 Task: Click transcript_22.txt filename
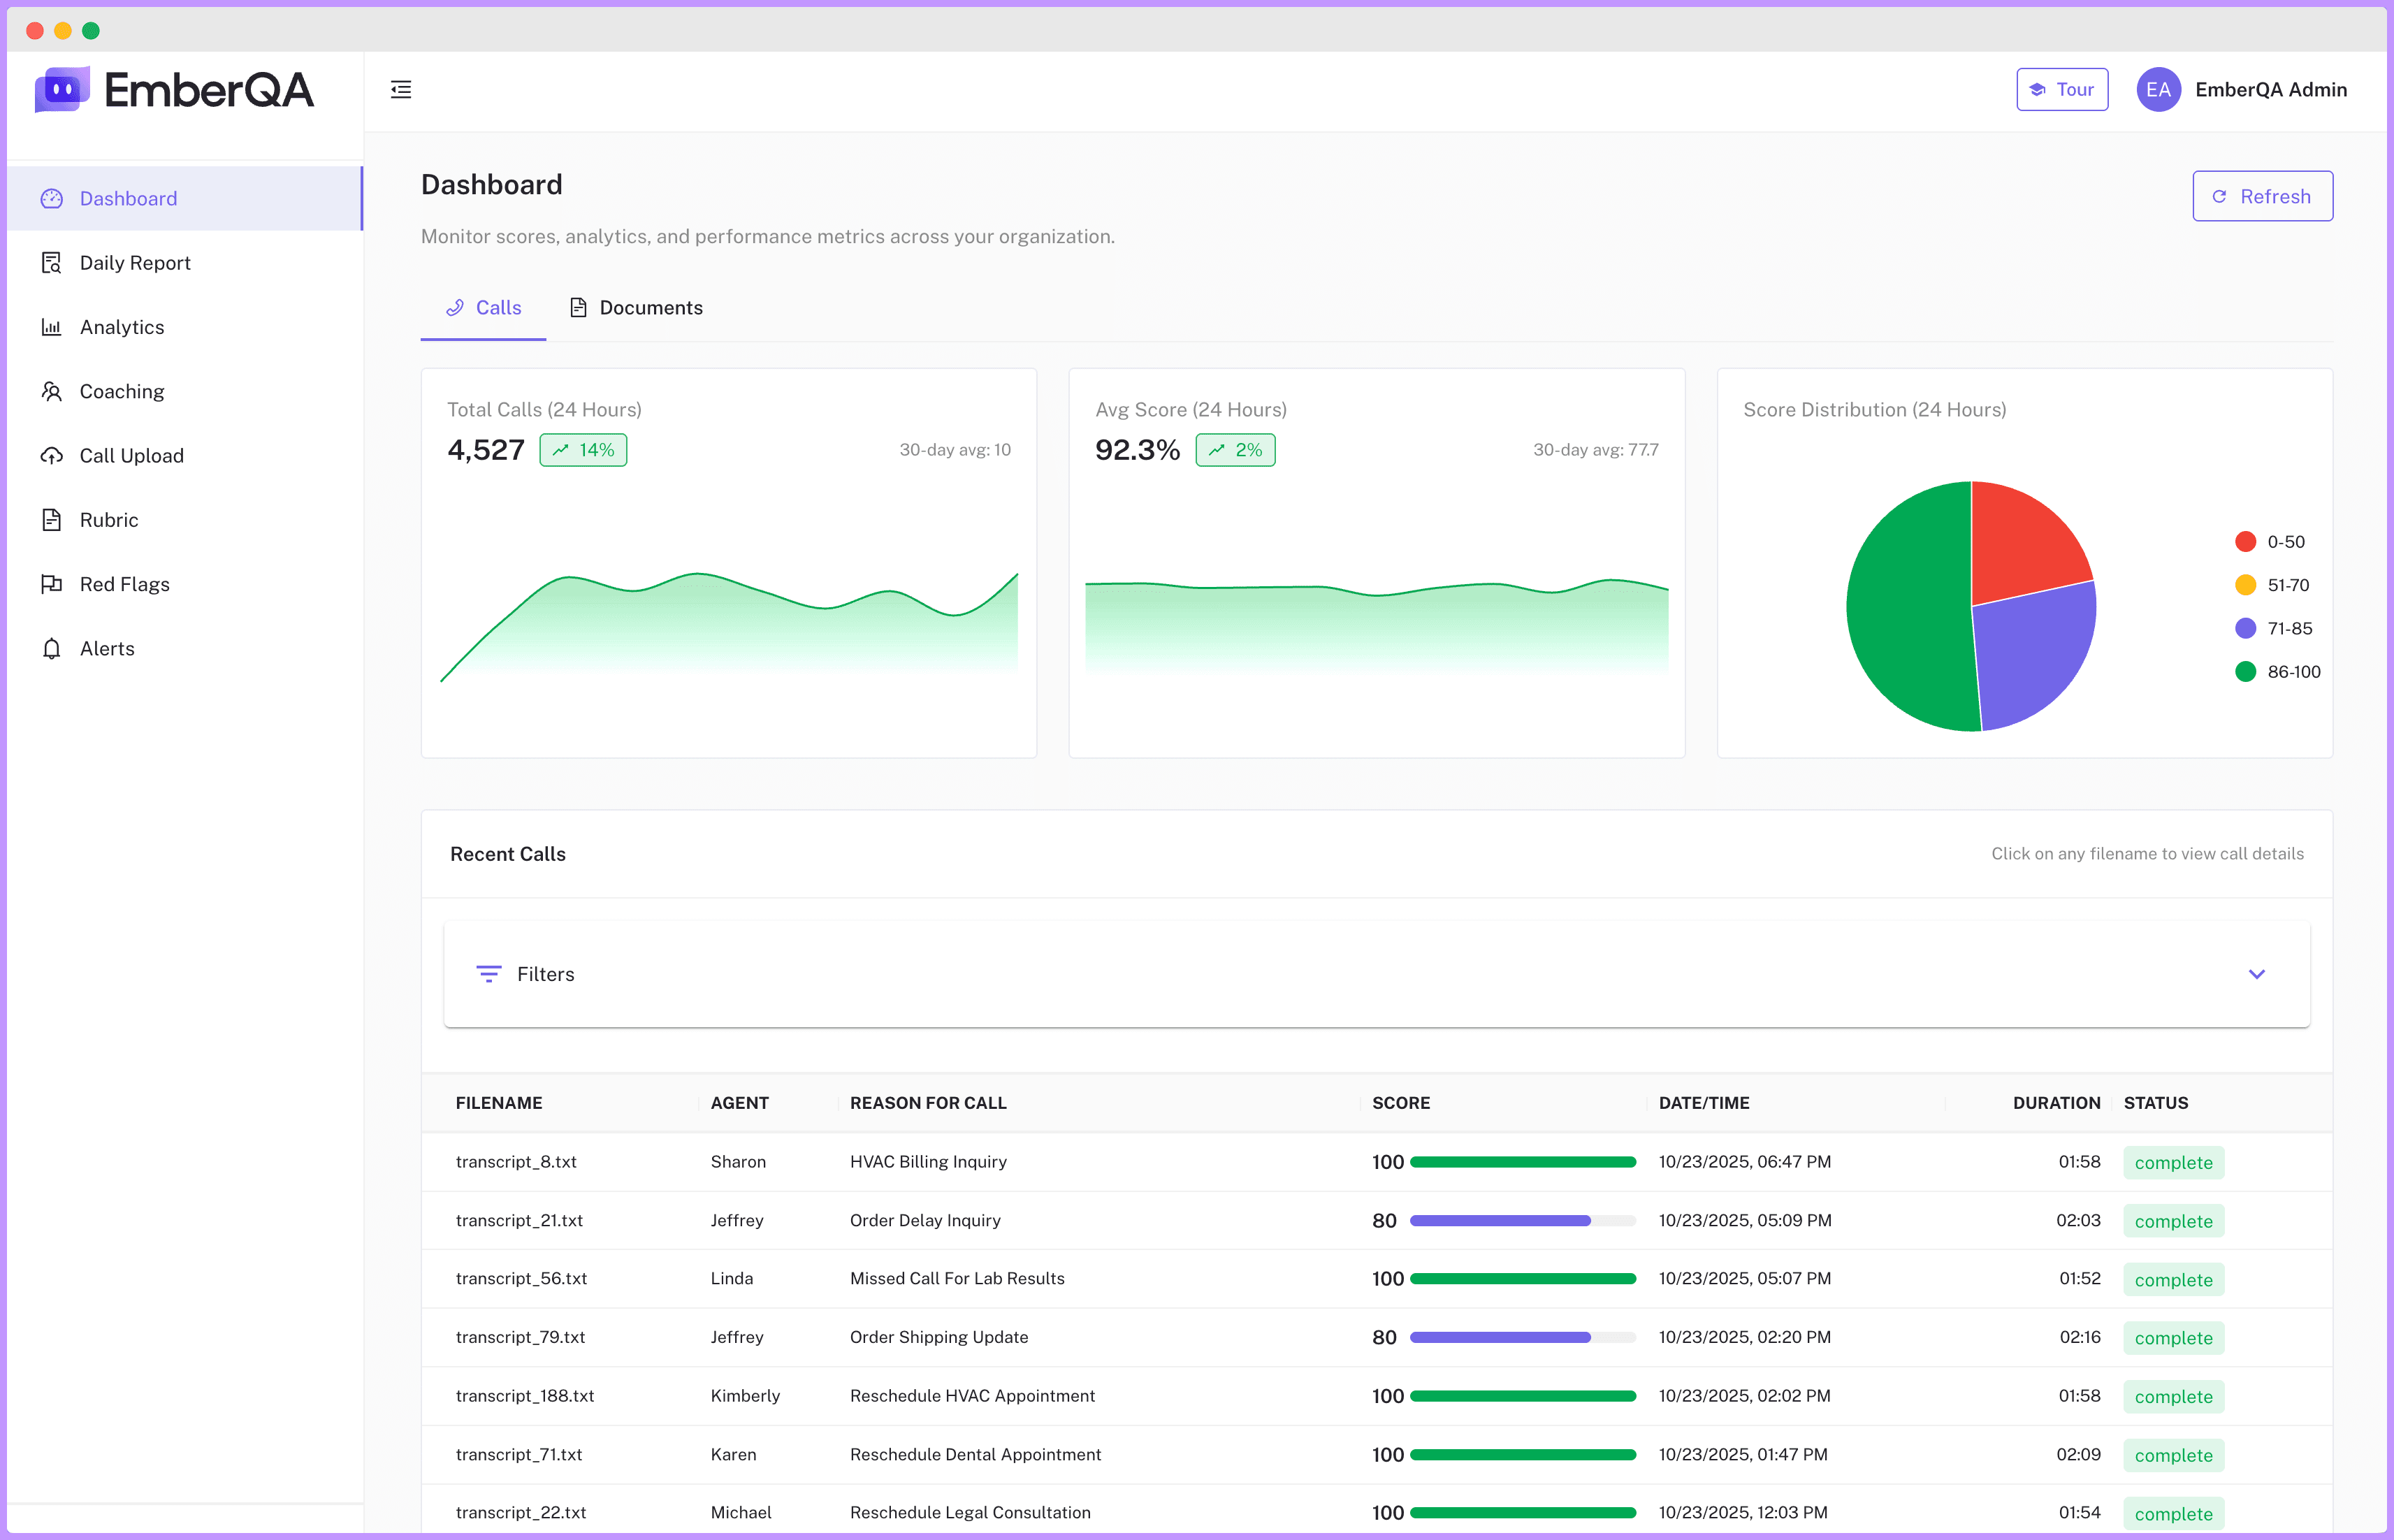click(521, 1513)
